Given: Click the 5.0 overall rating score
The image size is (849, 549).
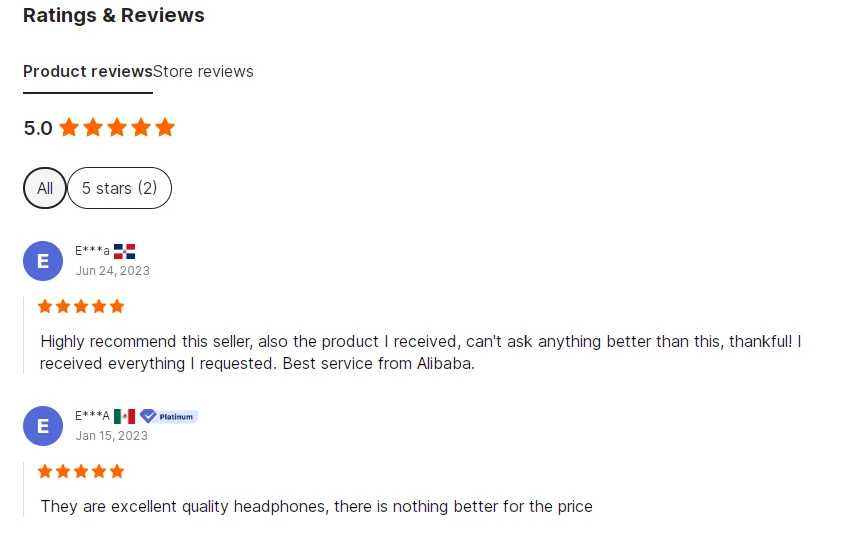Looking at the screenshot, I should coord(38,128).
